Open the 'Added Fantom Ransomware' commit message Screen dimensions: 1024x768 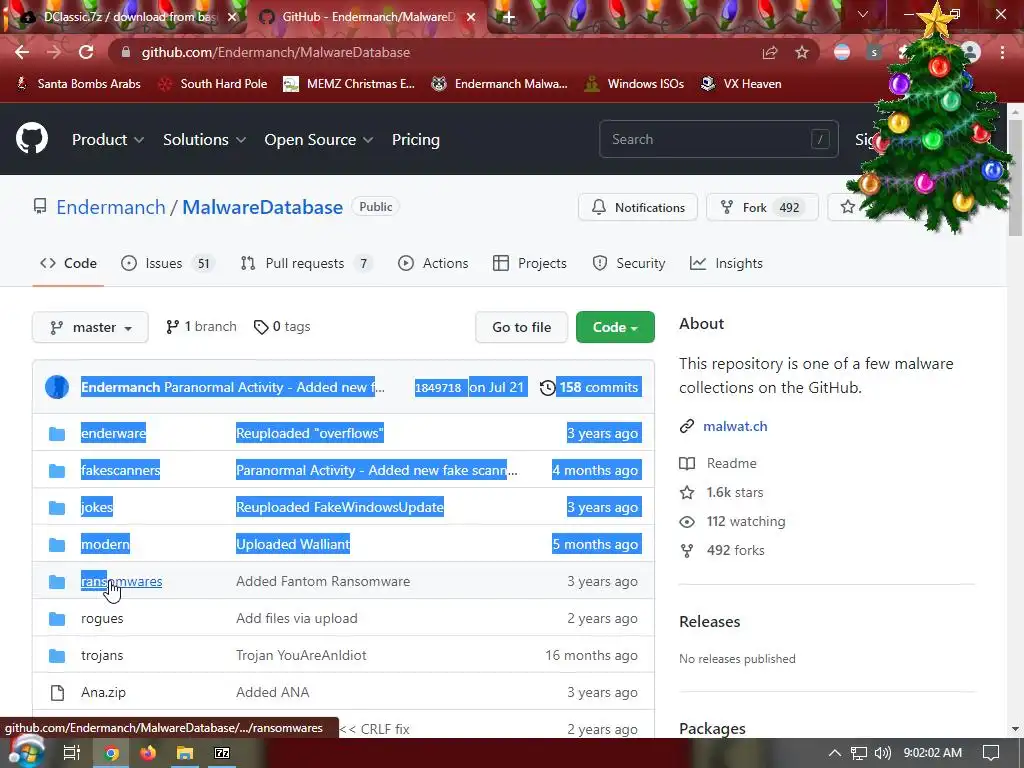coord(323,581)
